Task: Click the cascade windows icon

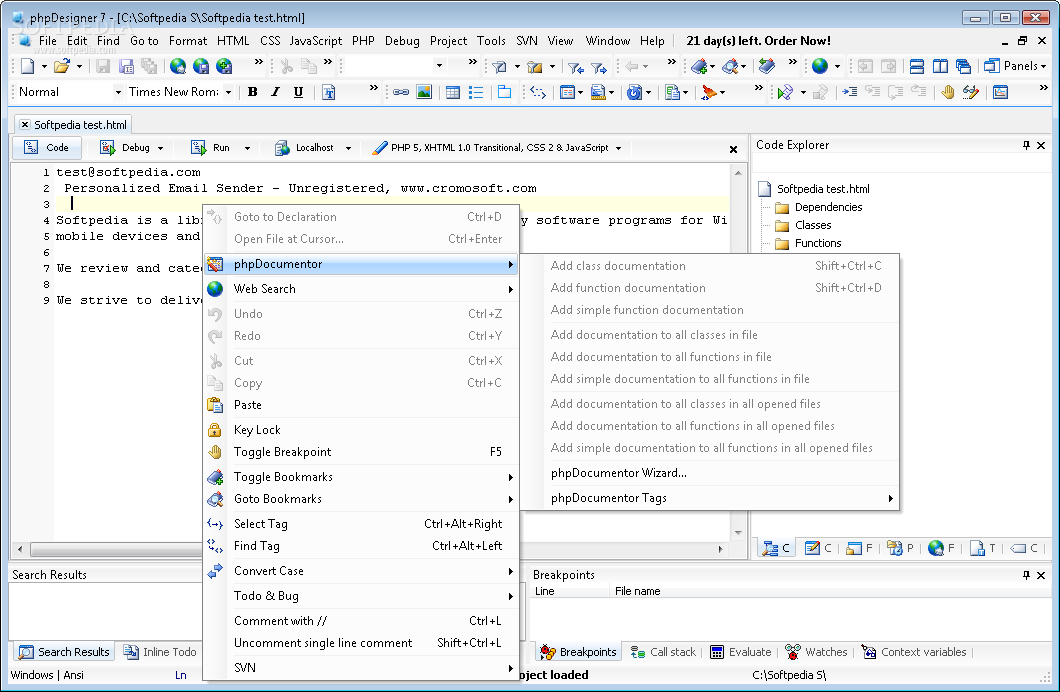Action: 963,66
